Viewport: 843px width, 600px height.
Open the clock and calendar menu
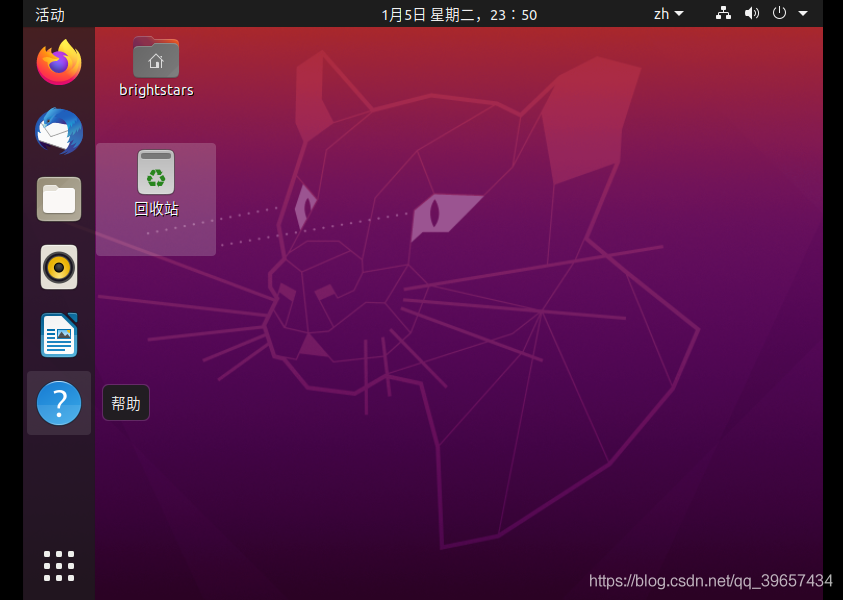[459, 15]
